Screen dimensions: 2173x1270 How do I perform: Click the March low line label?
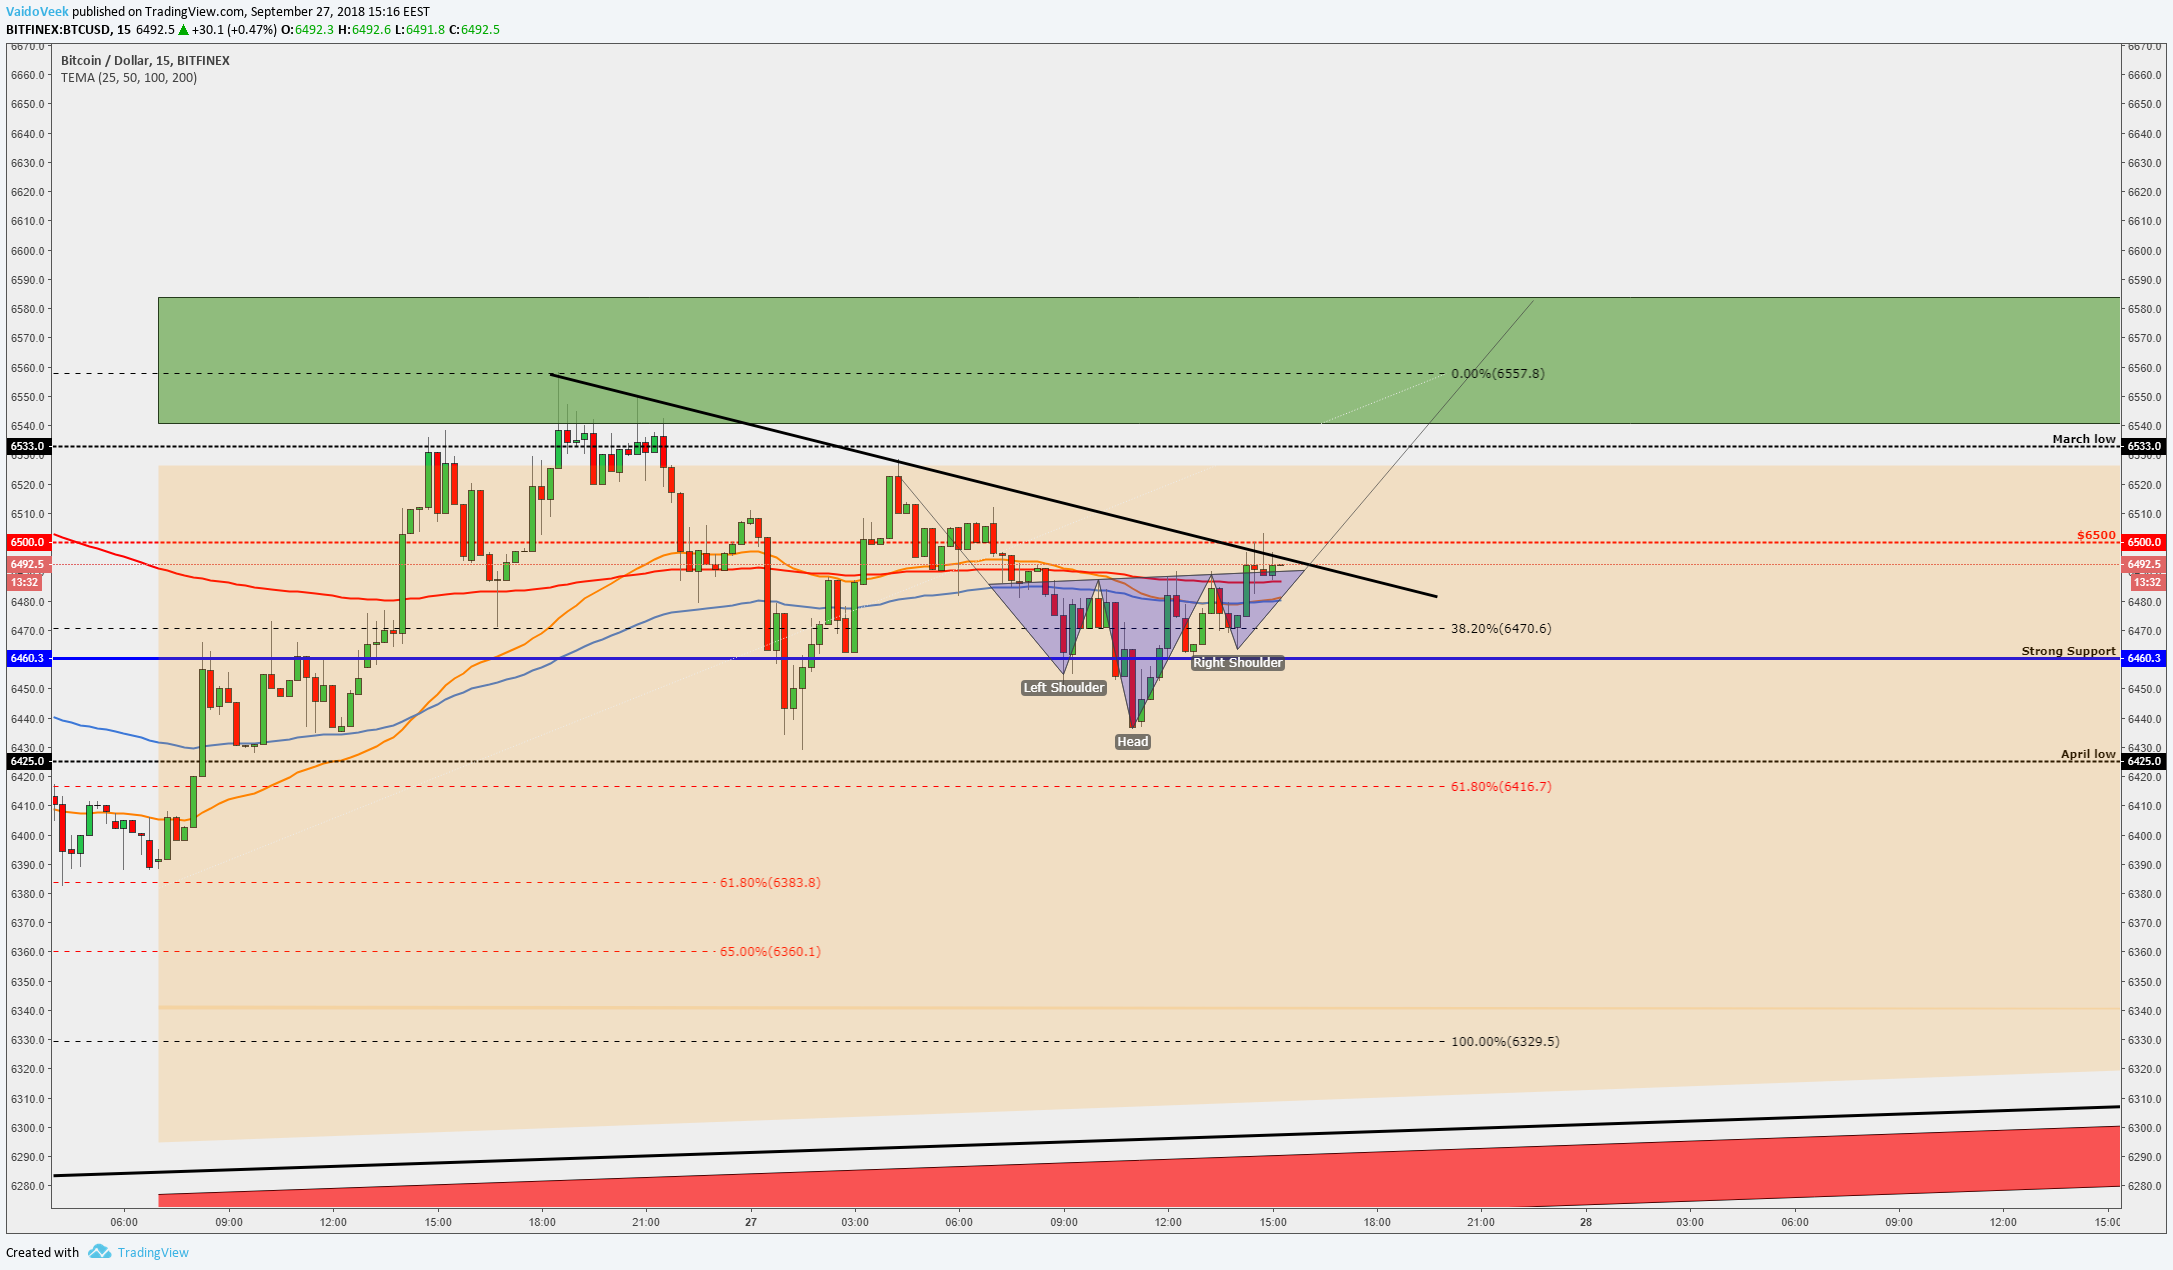2084,439
